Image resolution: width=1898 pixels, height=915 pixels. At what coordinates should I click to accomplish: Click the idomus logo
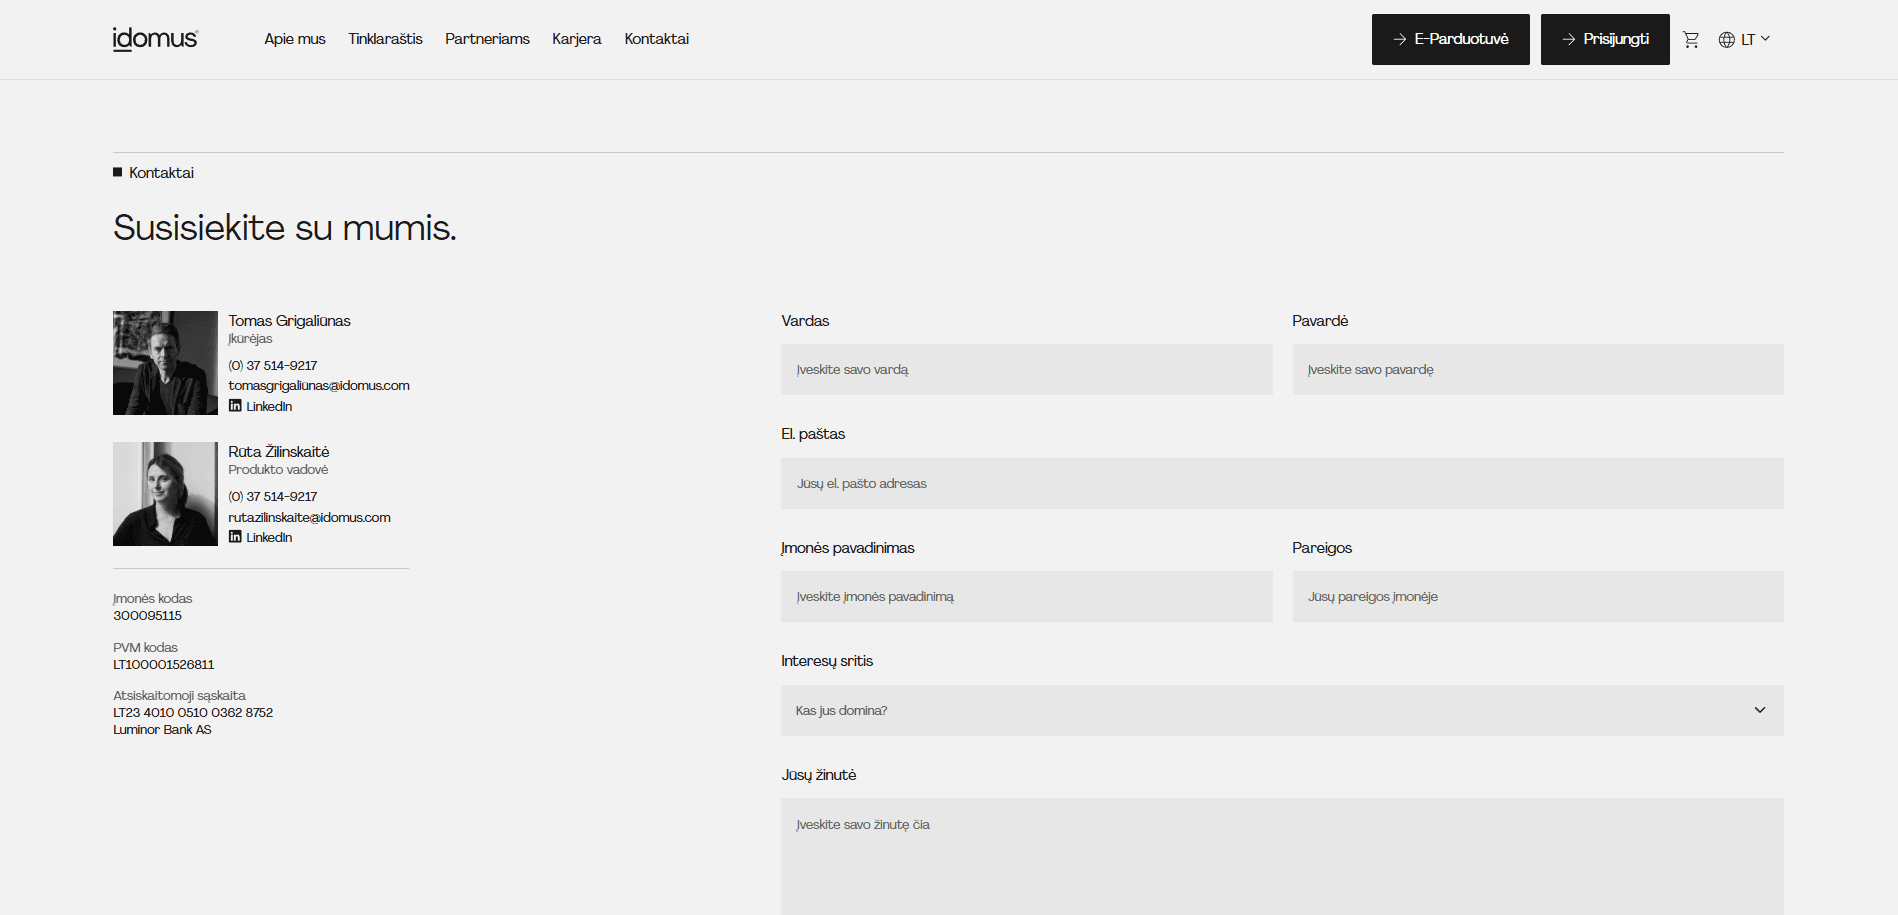click(x=155, y=39)
